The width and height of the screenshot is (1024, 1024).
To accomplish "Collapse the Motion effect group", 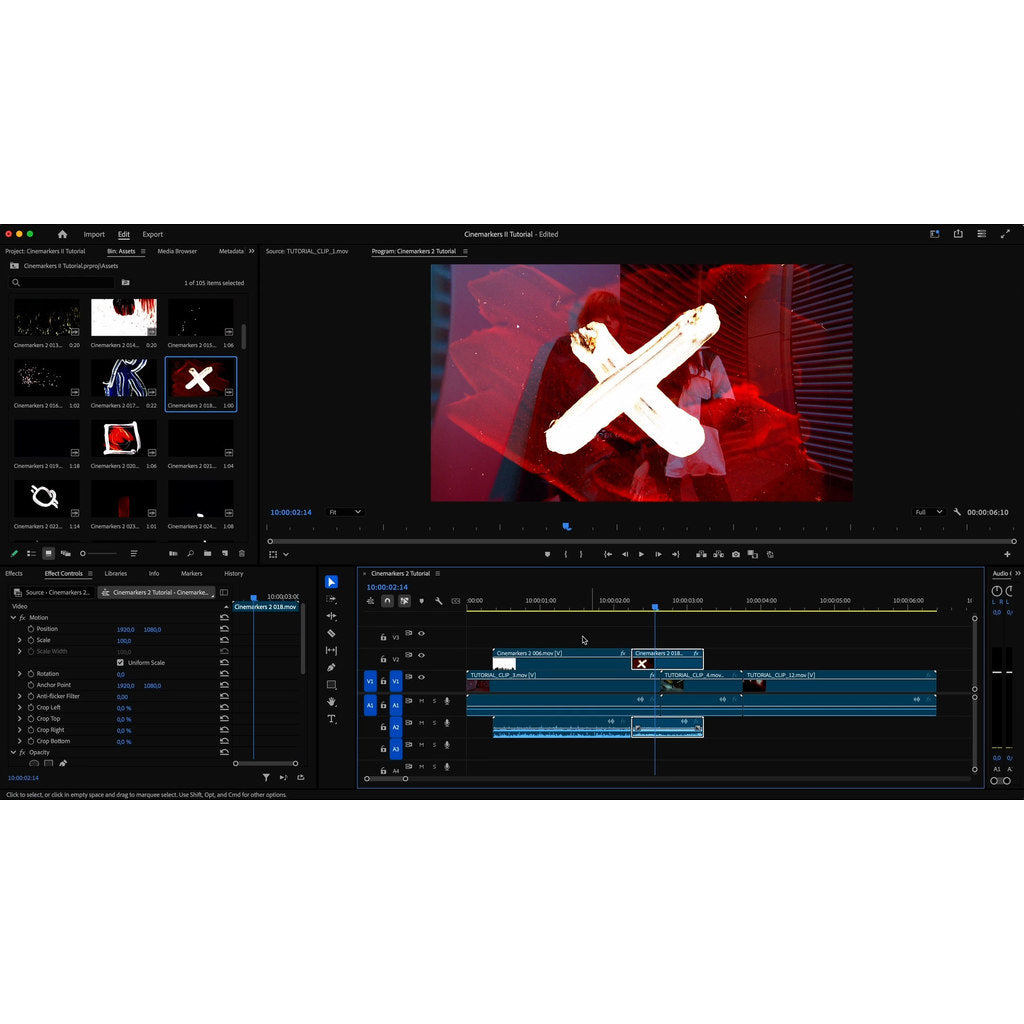I will pos(13,617).
